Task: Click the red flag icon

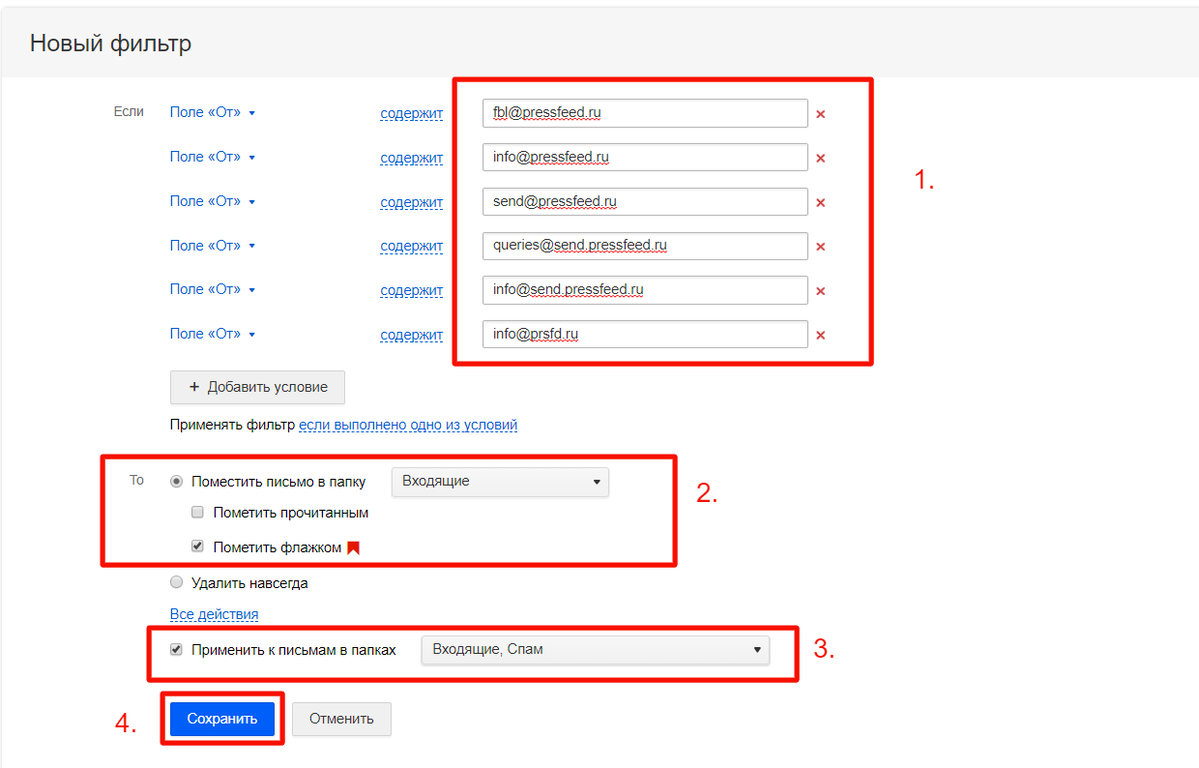Action: (353, 548)
